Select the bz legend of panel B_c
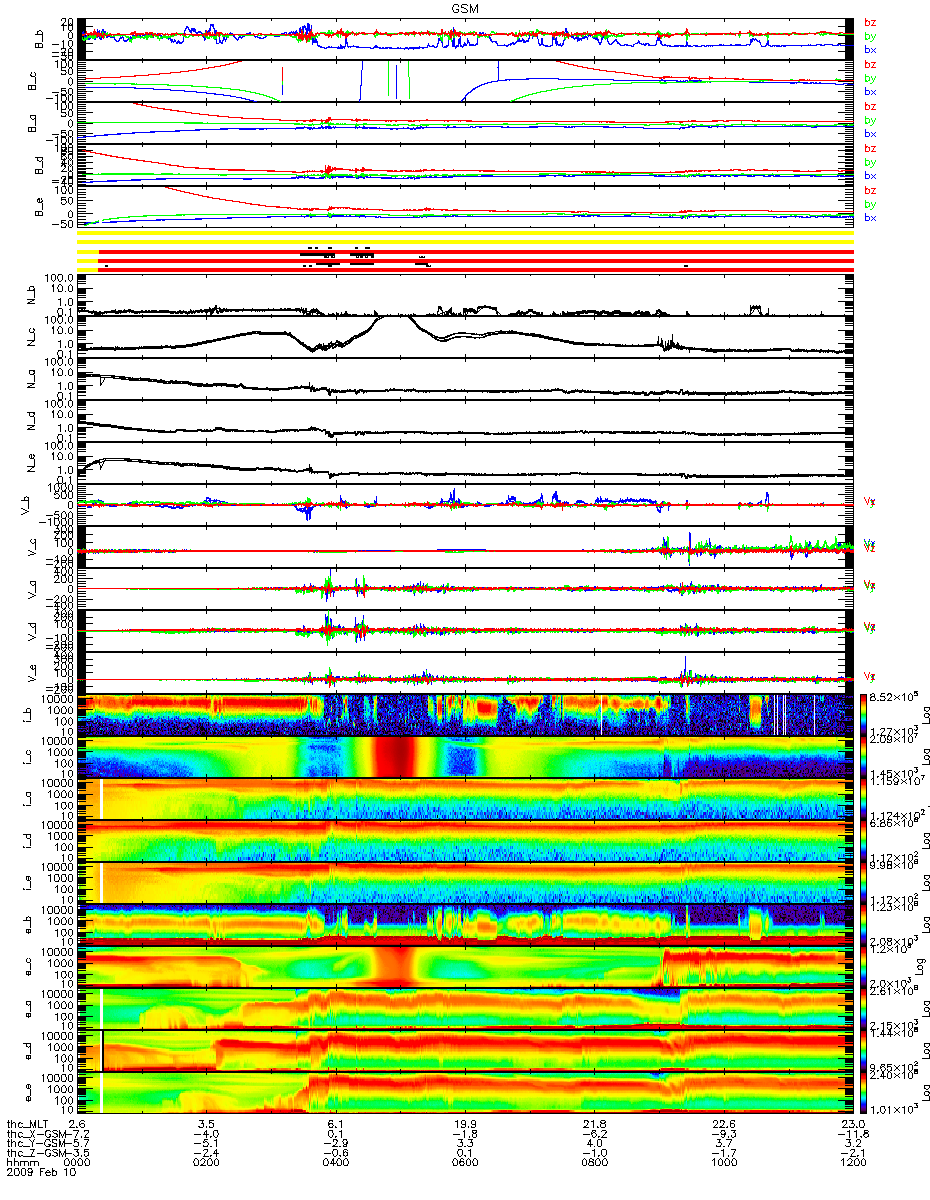 click(x=870, y=64)
